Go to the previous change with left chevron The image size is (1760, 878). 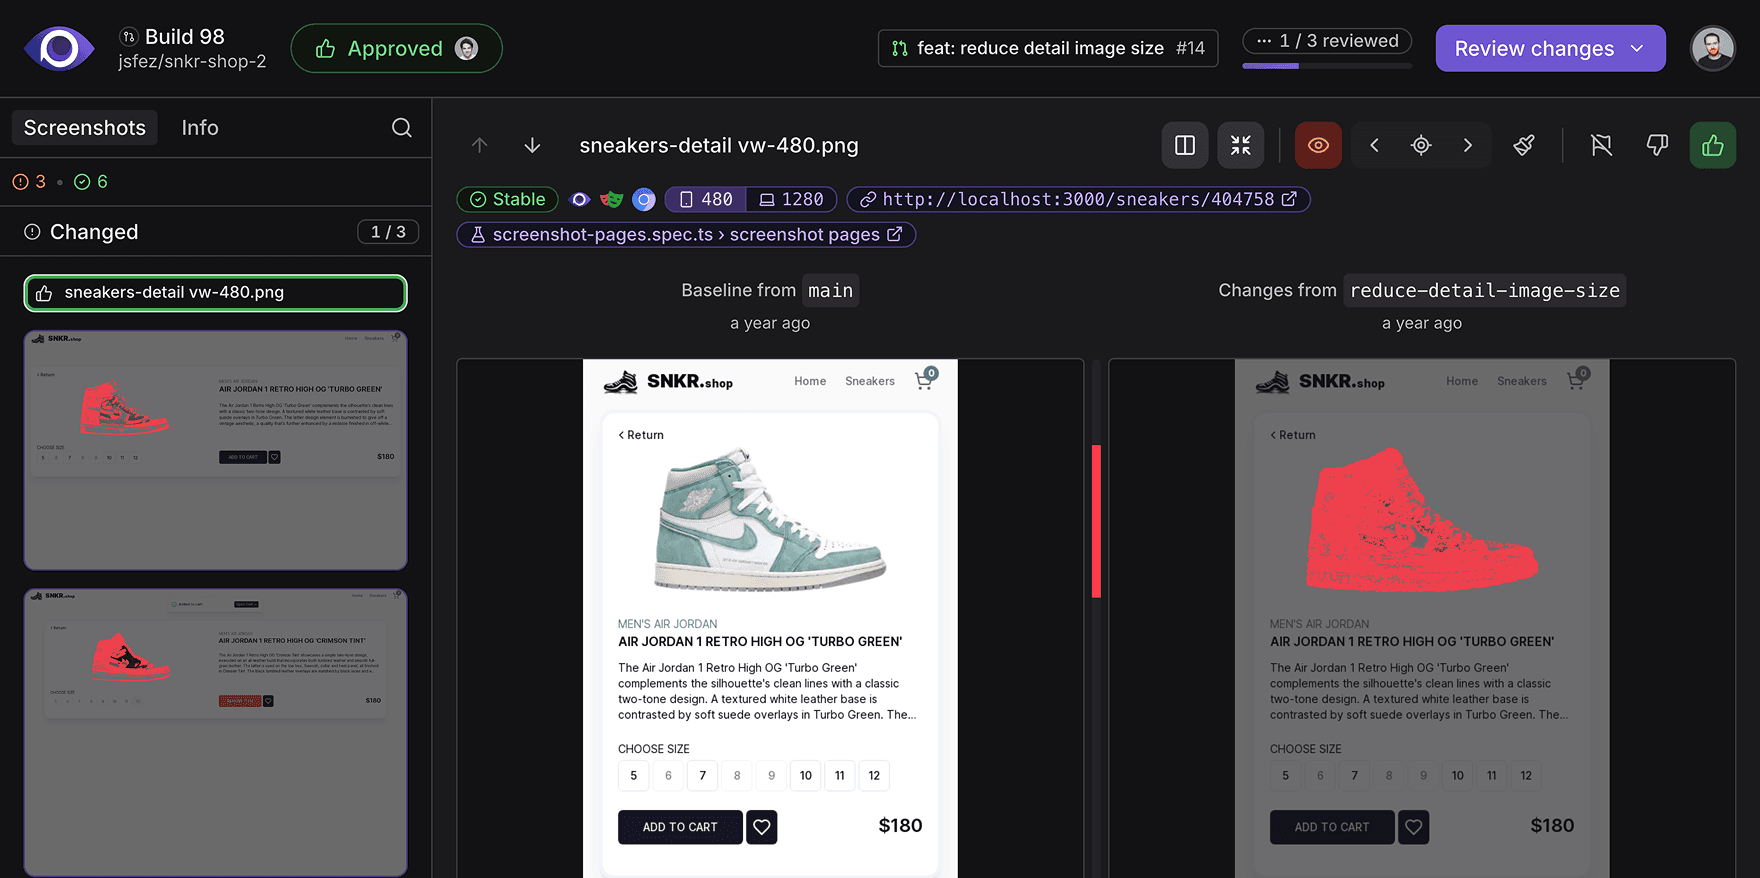pos(1375,146)
